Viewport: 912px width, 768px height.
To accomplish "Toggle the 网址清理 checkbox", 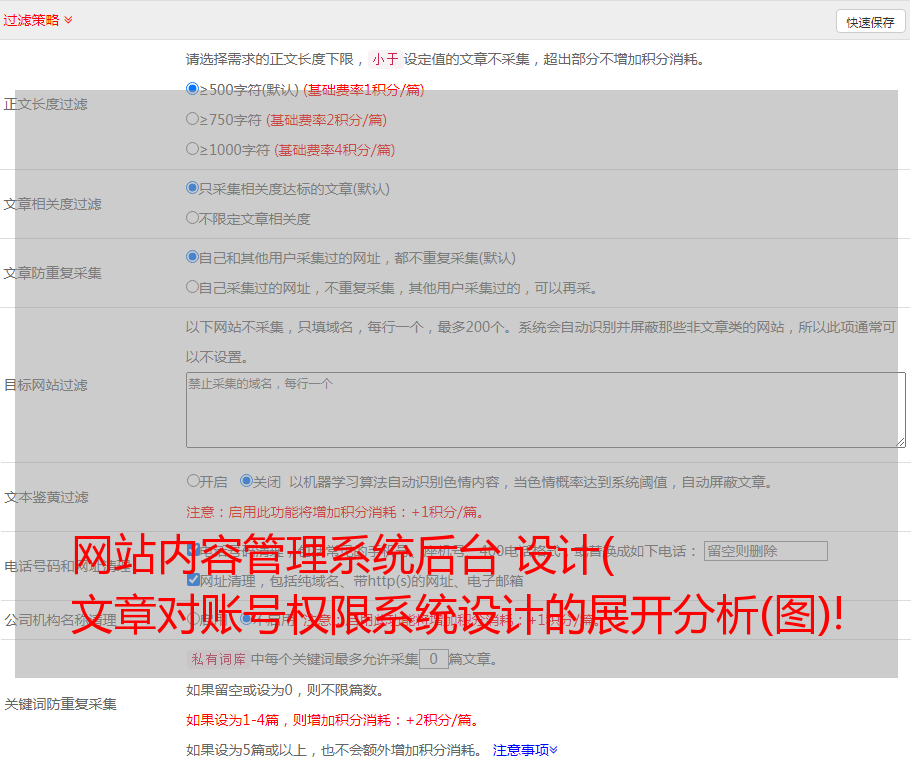I will pos(193,580).
